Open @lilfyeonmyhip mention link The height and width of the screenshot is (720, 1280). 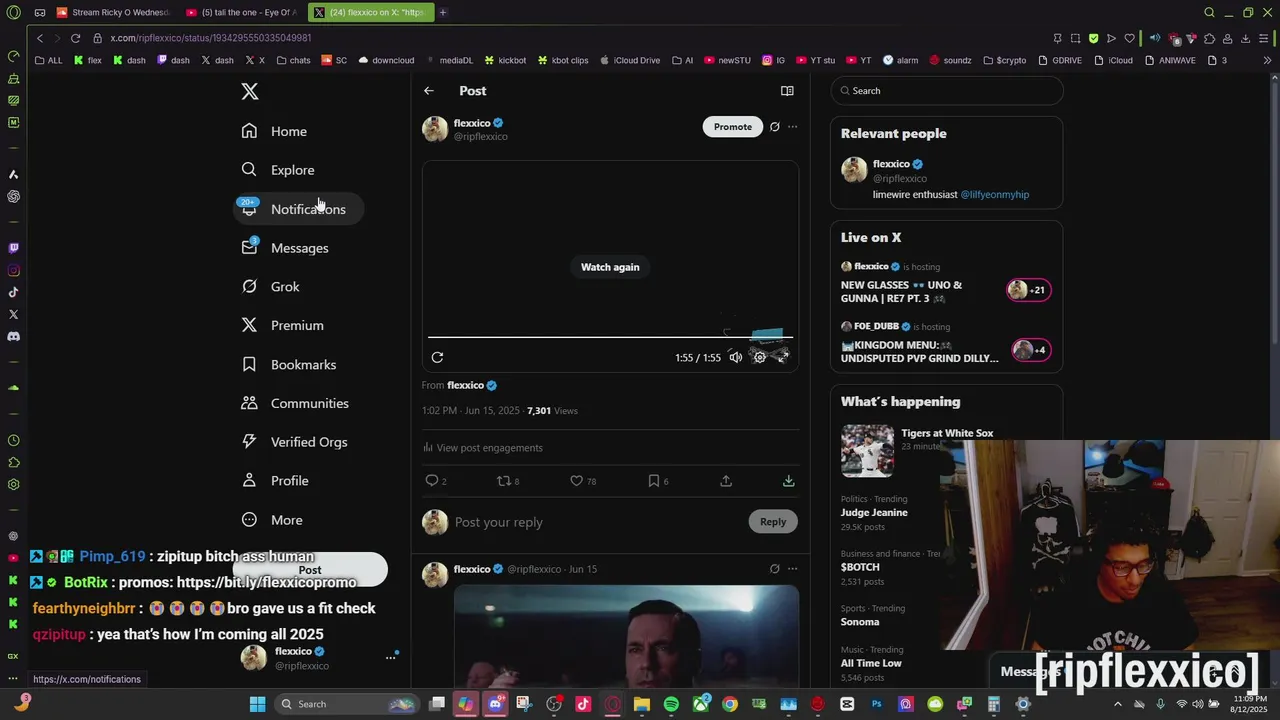coord(995,195)
